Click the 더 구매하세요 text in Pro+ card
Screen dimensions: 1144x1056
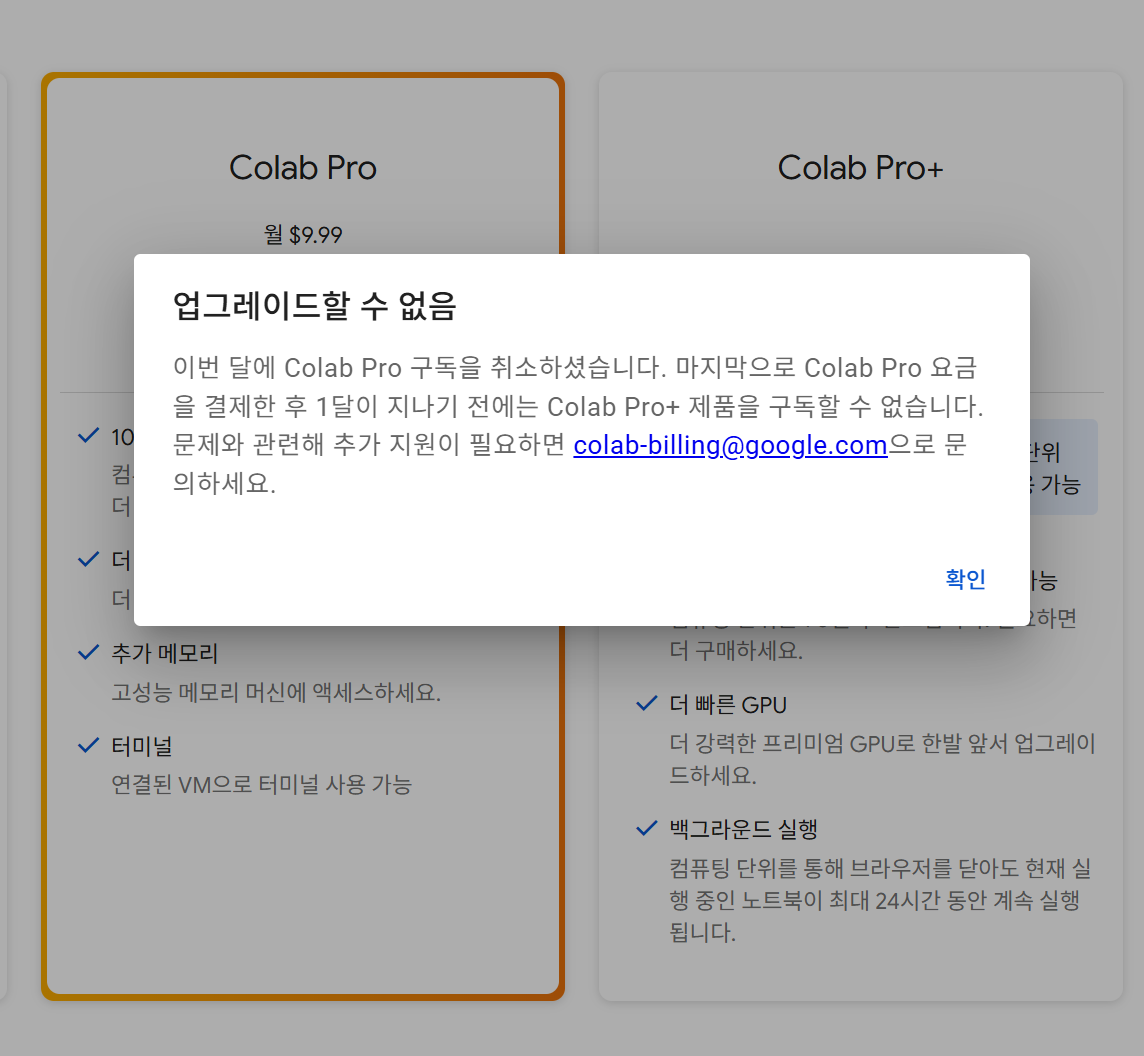tap(736, 650)
